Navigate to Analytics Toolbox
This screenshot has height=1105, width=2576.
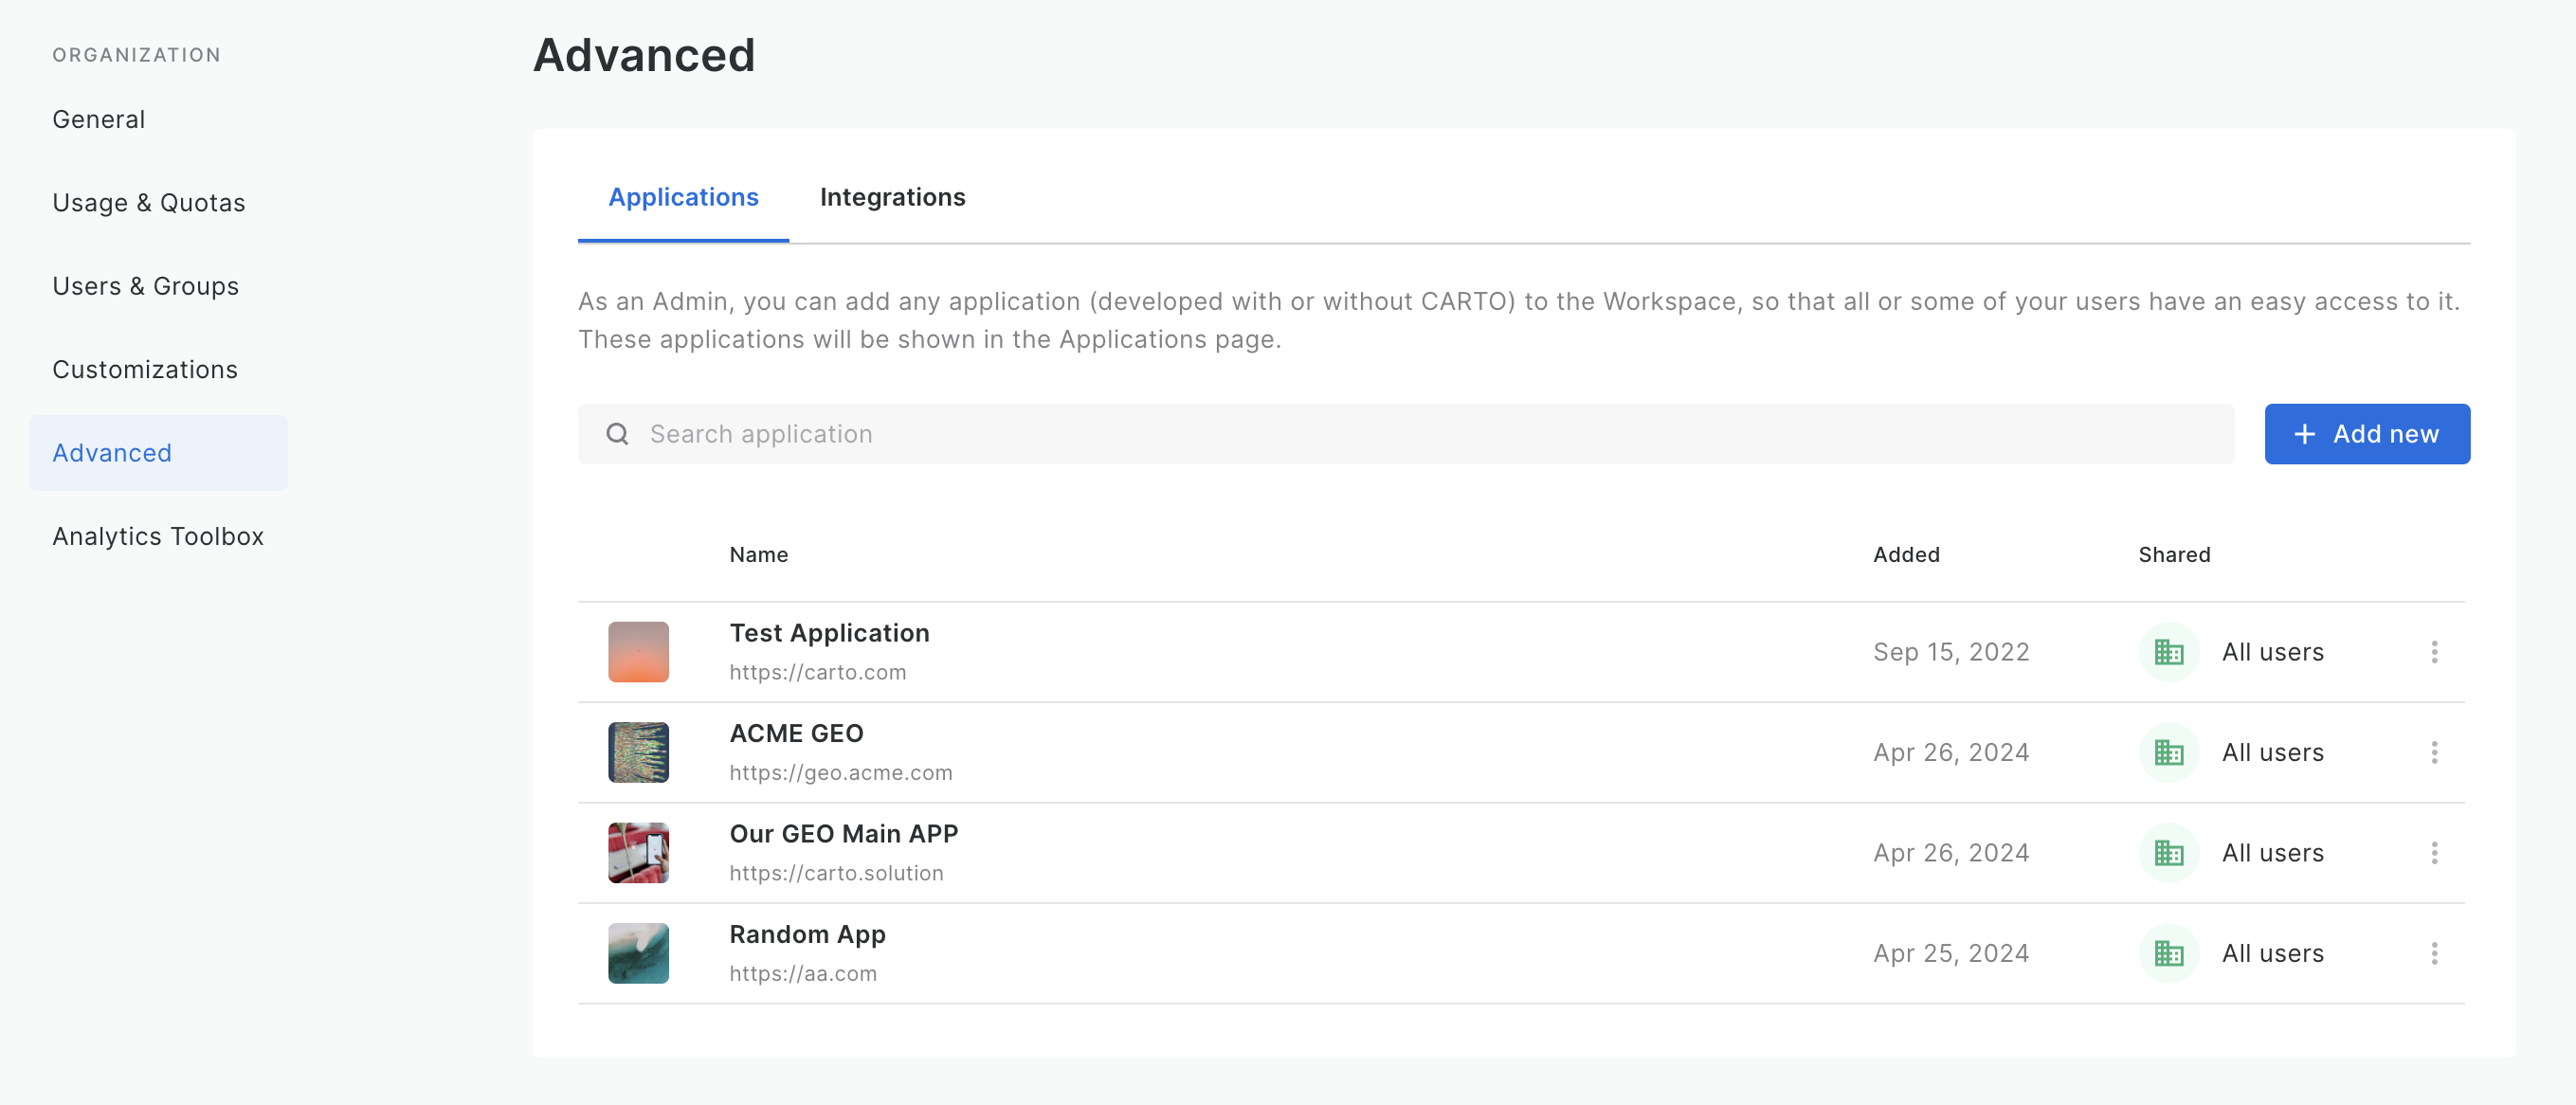(x=158, y=537)
